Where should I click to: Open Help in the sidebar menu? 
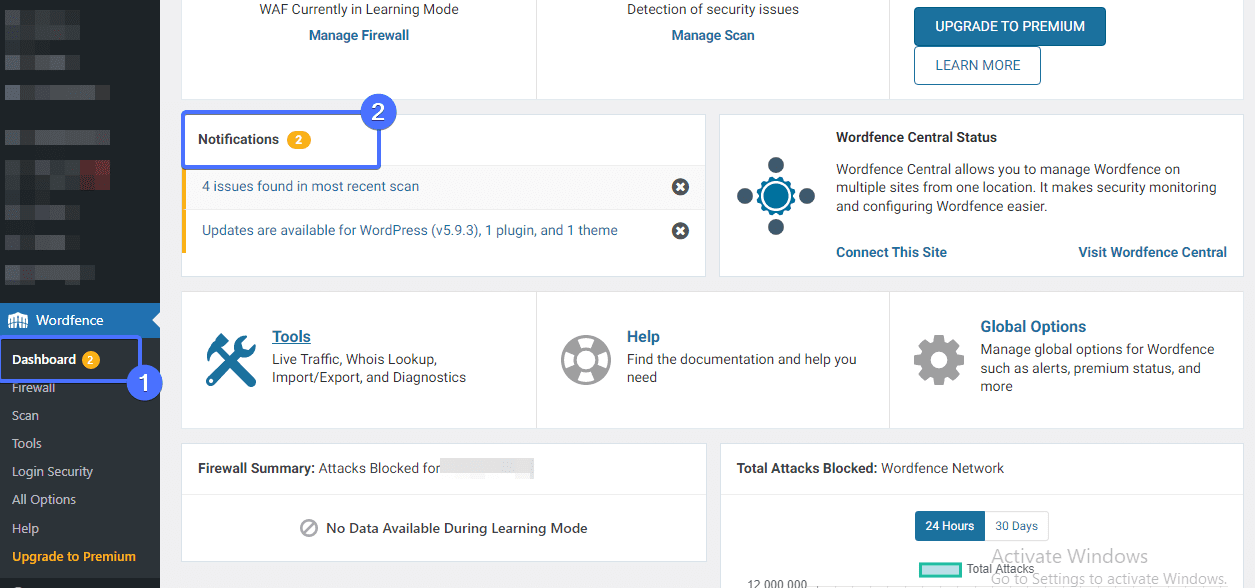(26, 528)
